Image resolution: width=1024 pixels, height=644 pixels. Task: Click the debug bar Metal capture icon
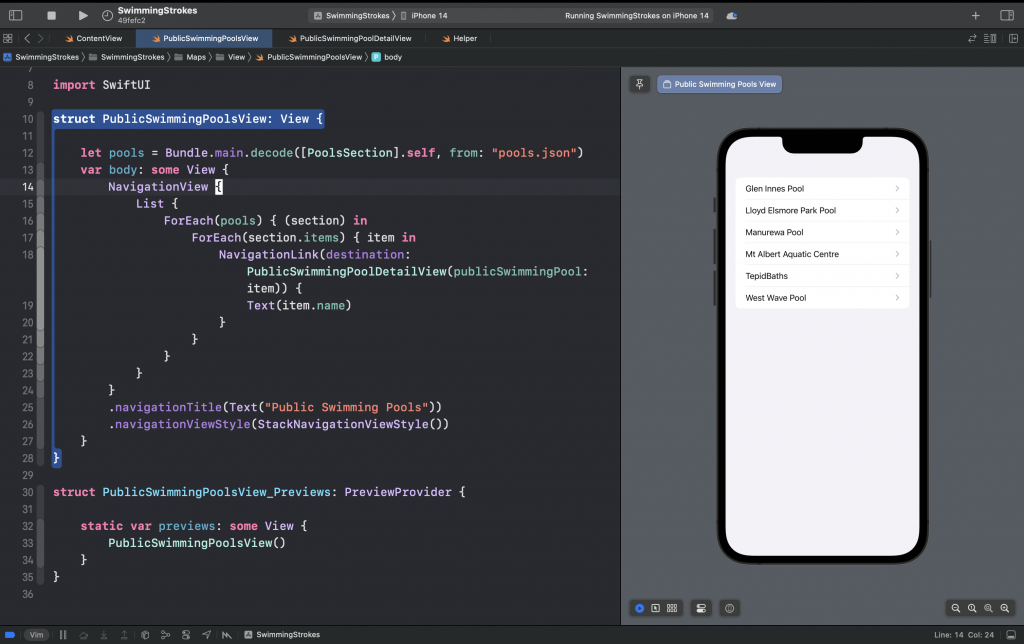pos(227,635)
